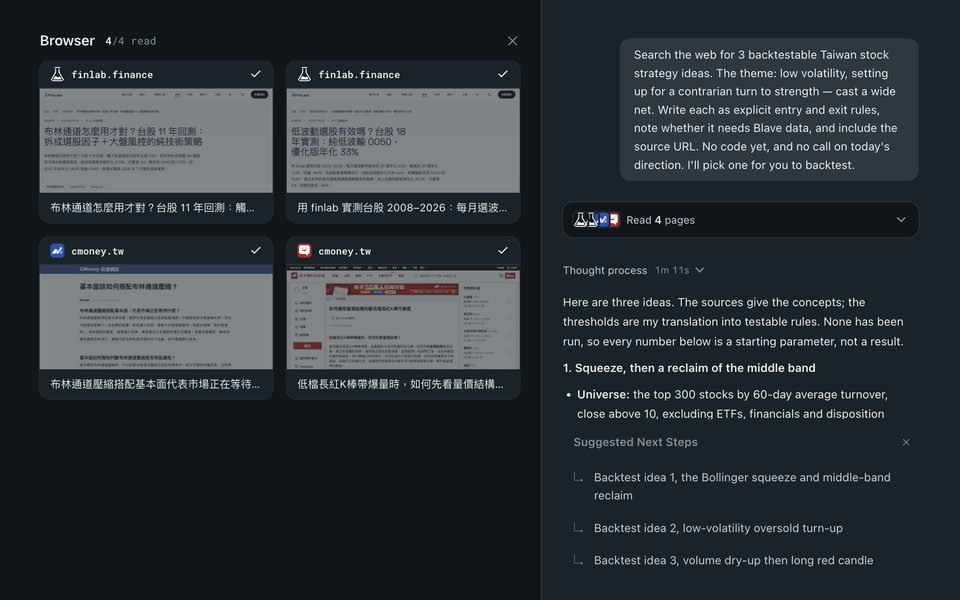Choose suggestion Backtest idea 2, low-volatility oversold turn-up
Image resolution: width=960 pixels, height=600 pixels.
[718, 528]
